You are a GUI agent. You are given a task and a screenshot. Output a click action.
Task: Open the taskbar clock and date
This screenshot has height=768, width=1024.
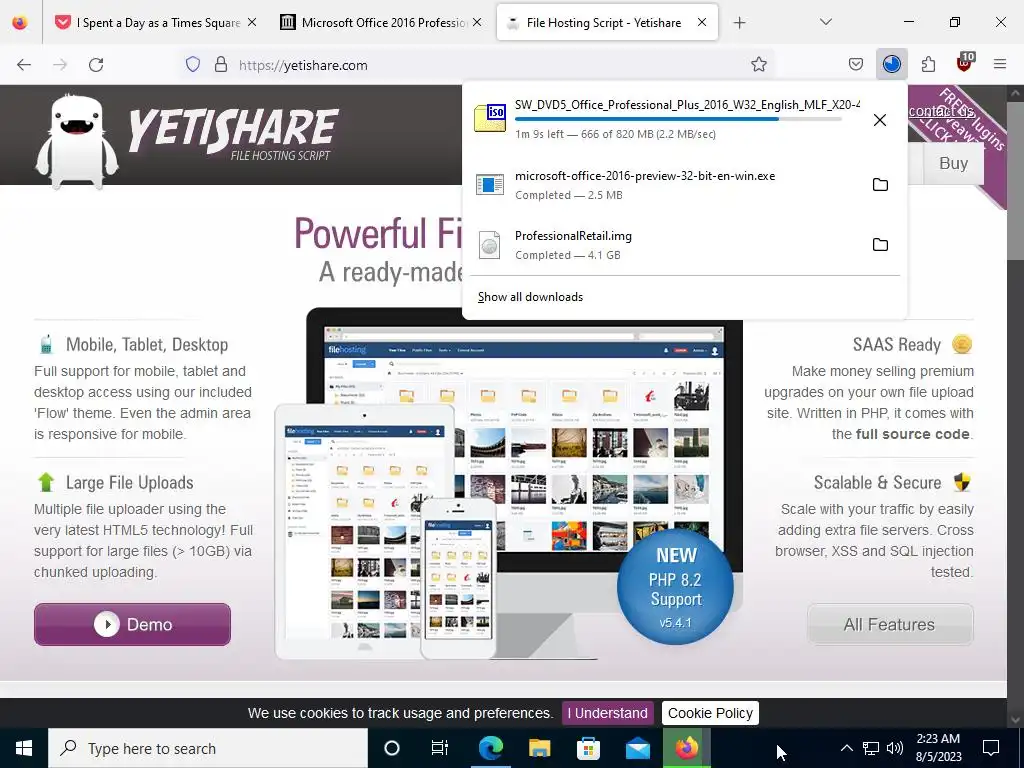tap(938, 748)
